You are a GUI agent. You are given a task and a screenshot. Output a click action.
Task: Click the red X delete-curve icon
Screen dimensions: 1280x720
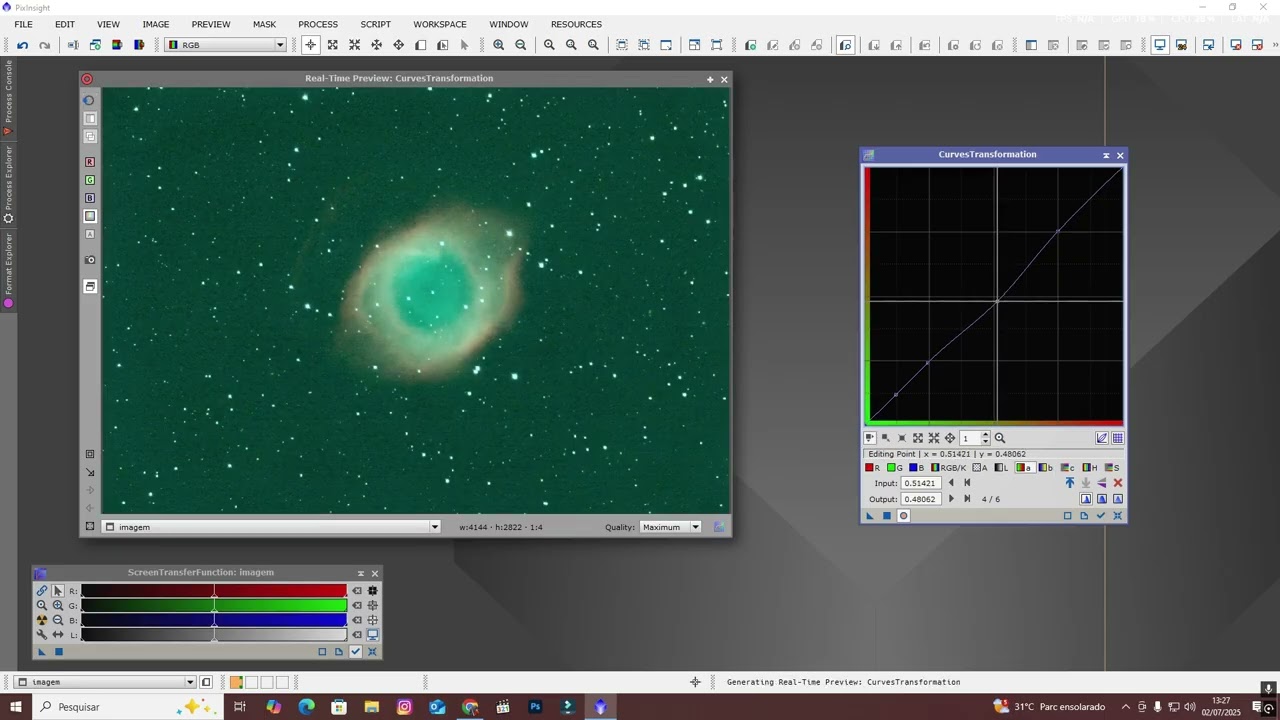pos(1118,483)
